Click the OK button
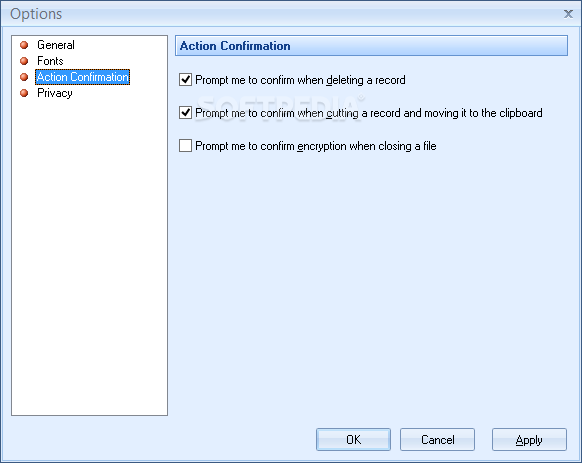 353,440
